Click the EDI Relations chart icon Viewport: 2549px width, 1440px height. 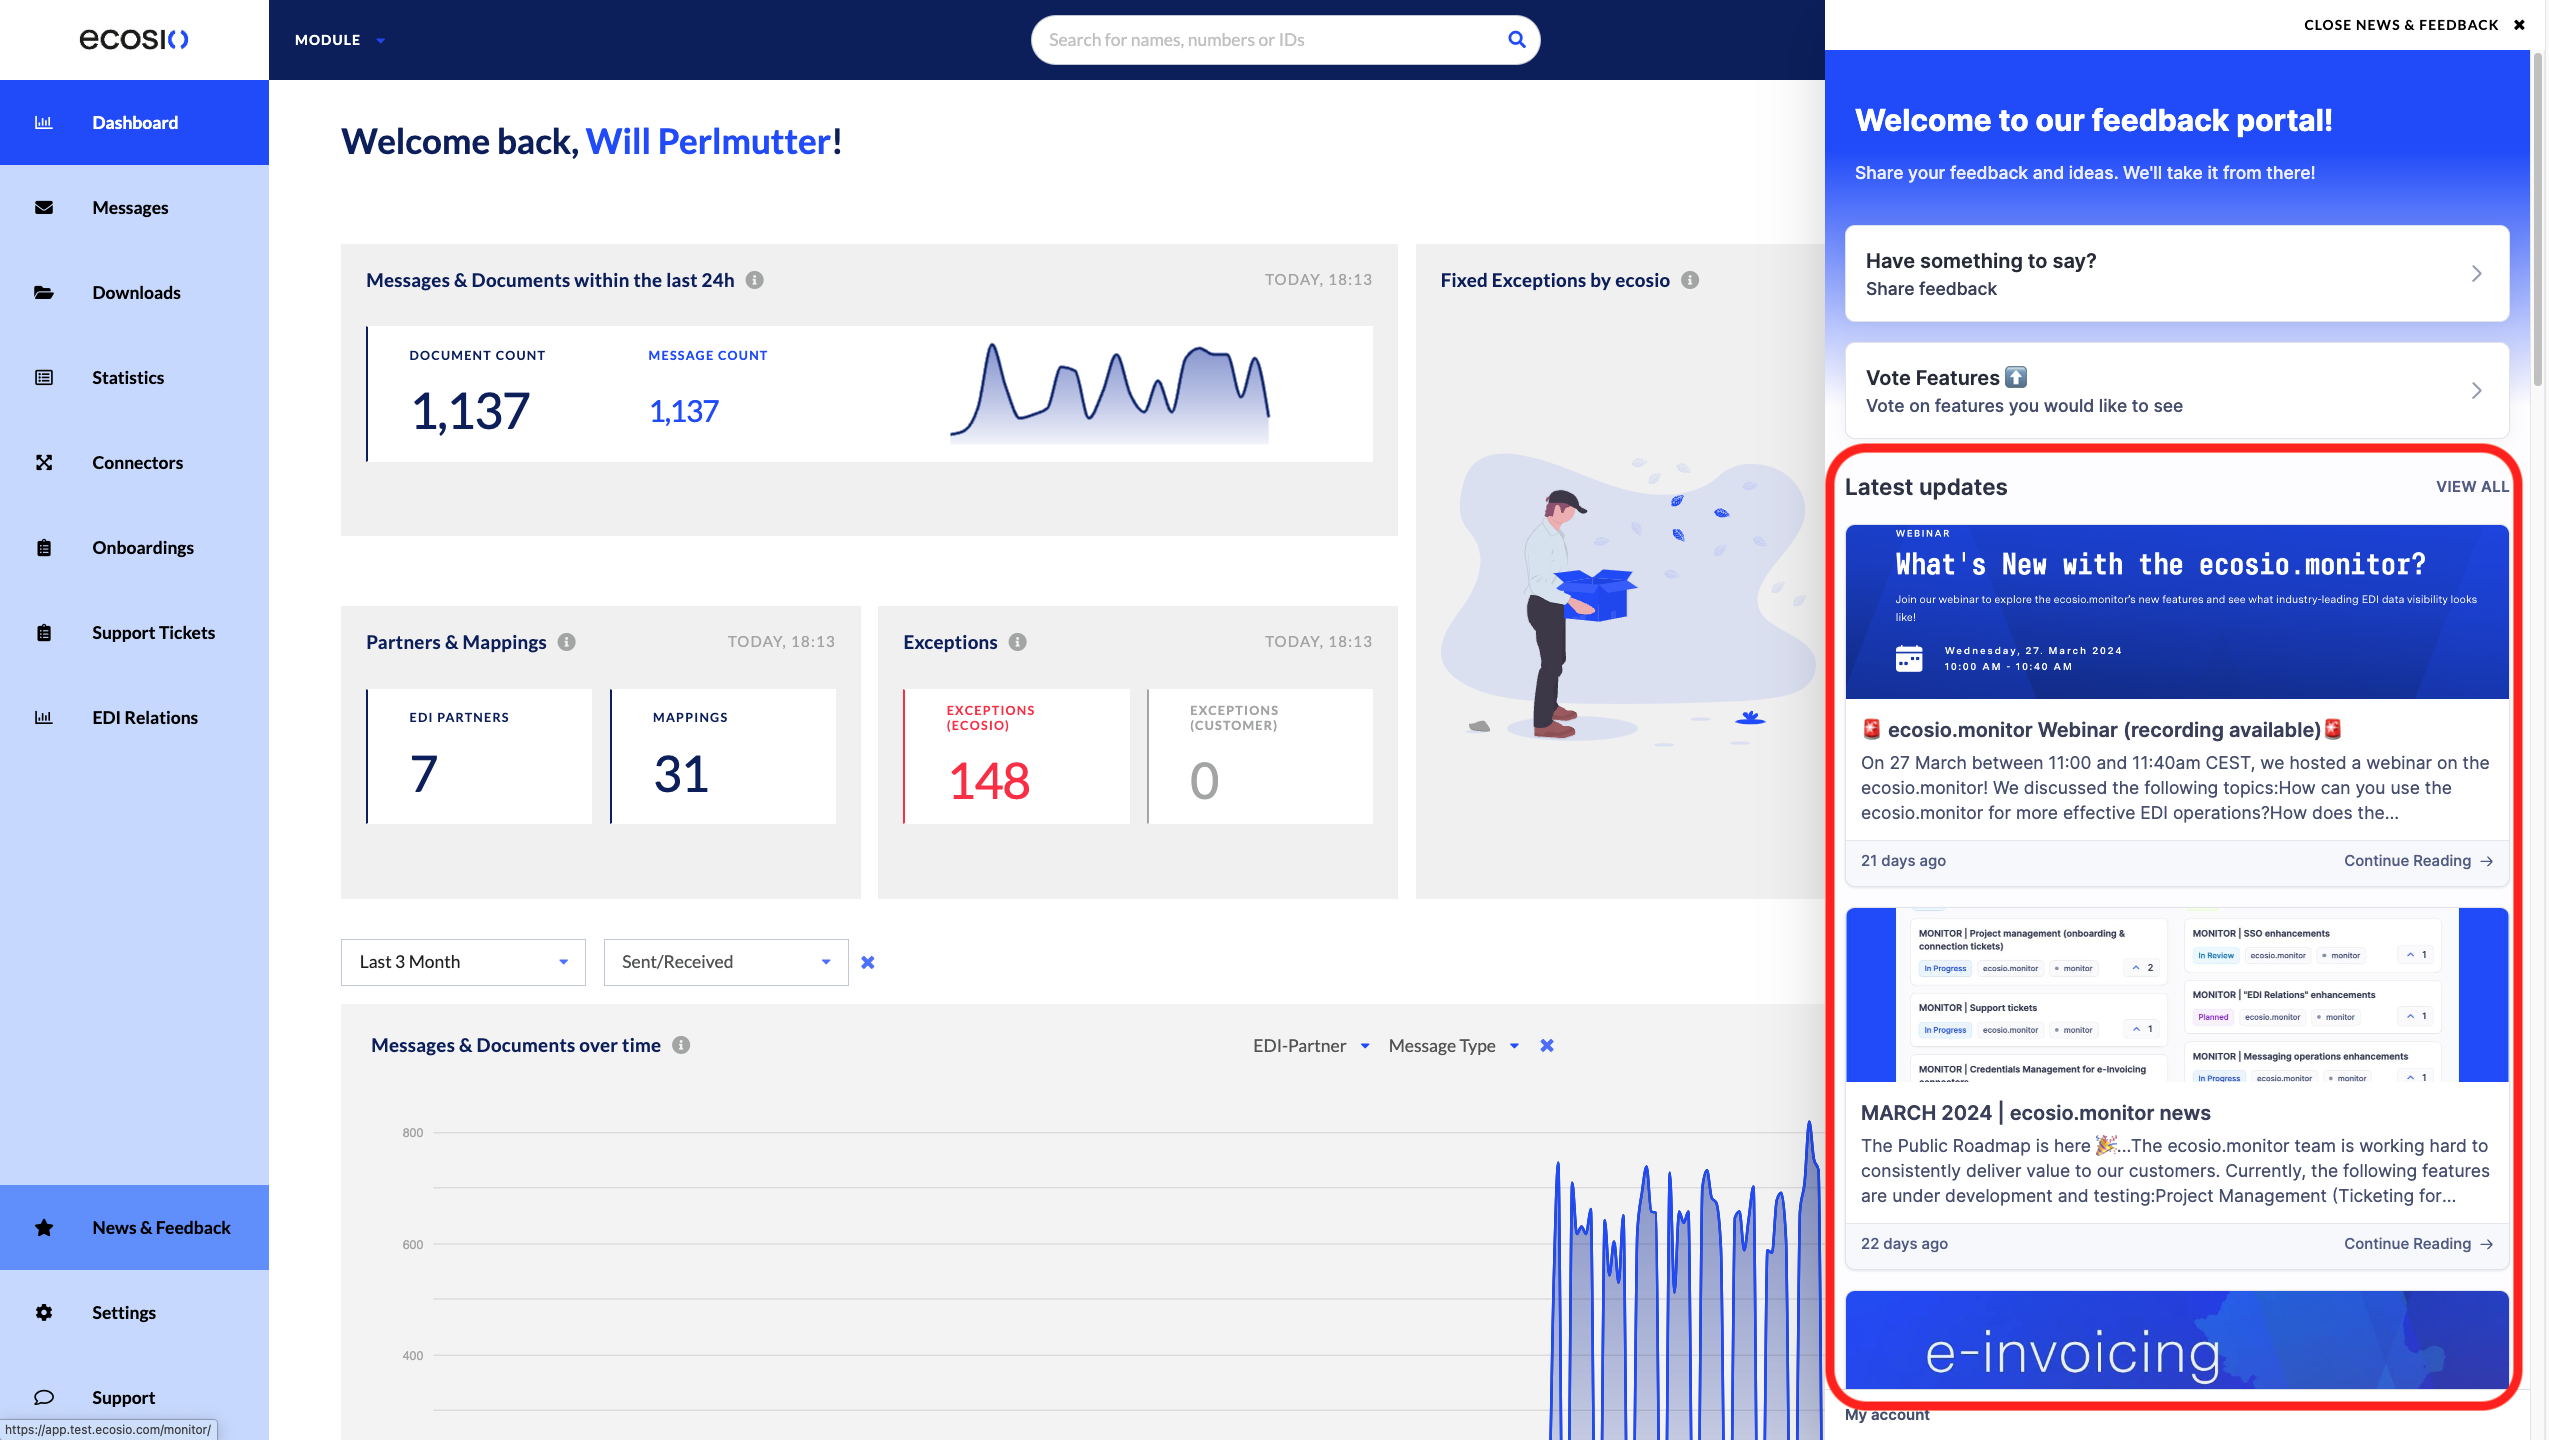tap(44, 717)
